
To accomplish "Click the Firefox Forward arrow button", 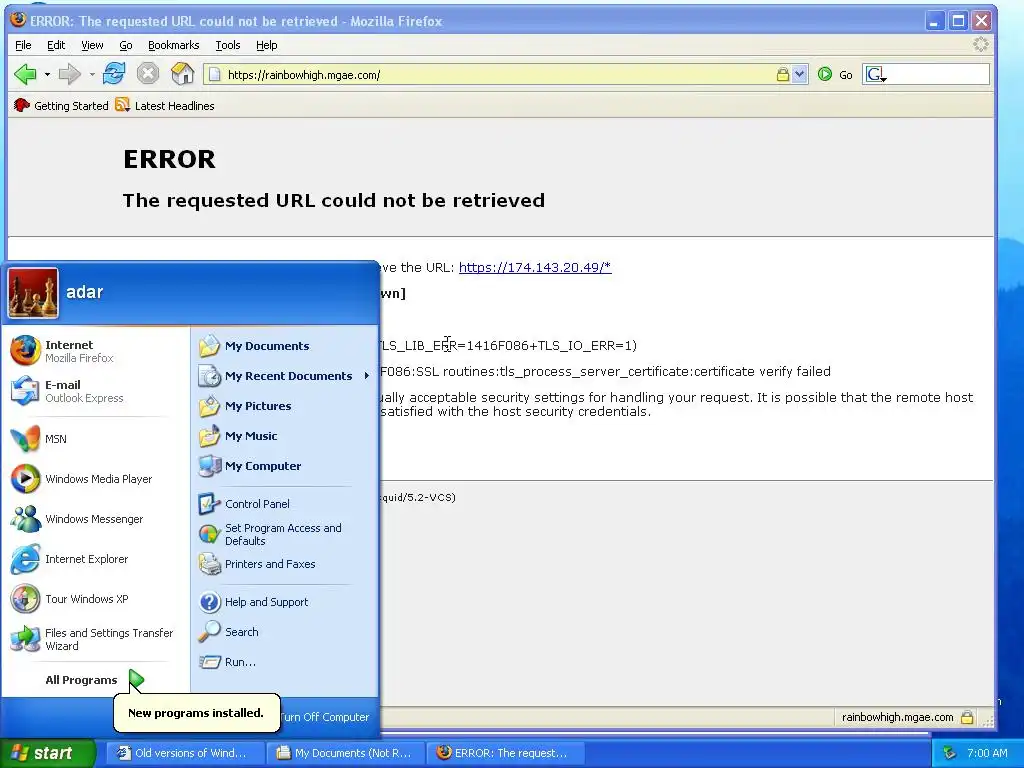I will click(69, 74).
